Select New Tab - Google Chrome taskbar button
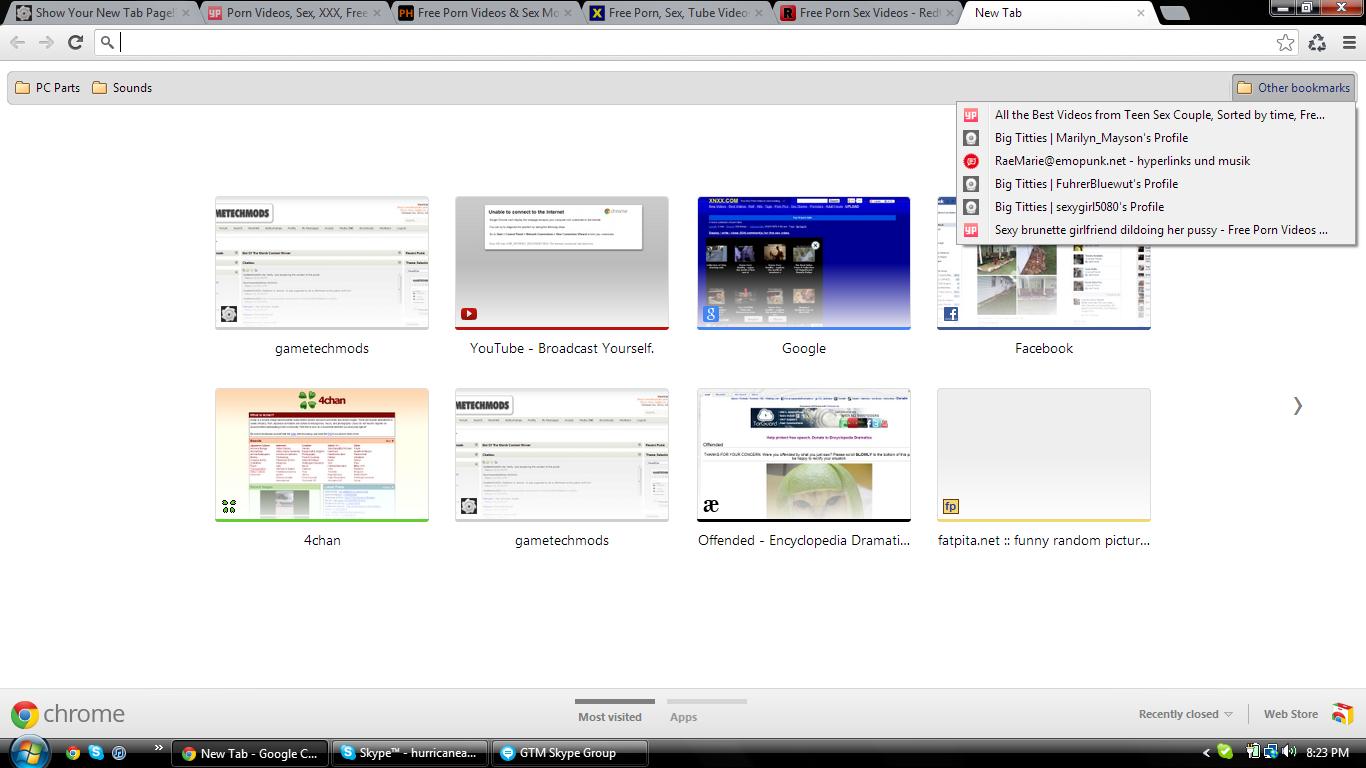Viewport: 1366px width, 768px height. [249, 753]
